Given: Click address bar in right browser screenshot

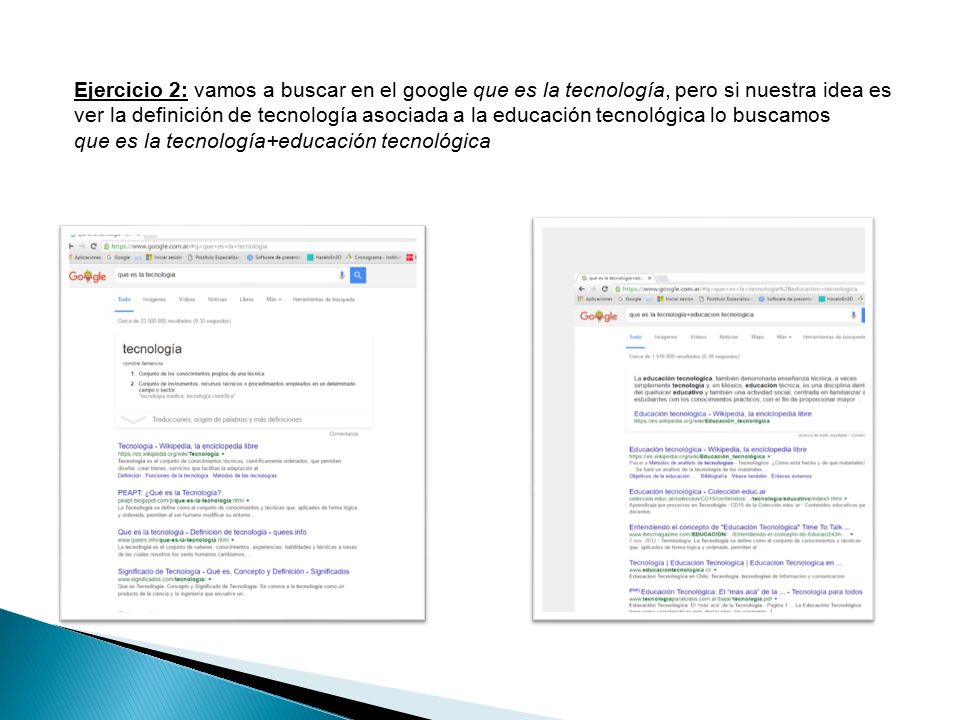Looking at the screenshot, I should (x=738, y=289).
